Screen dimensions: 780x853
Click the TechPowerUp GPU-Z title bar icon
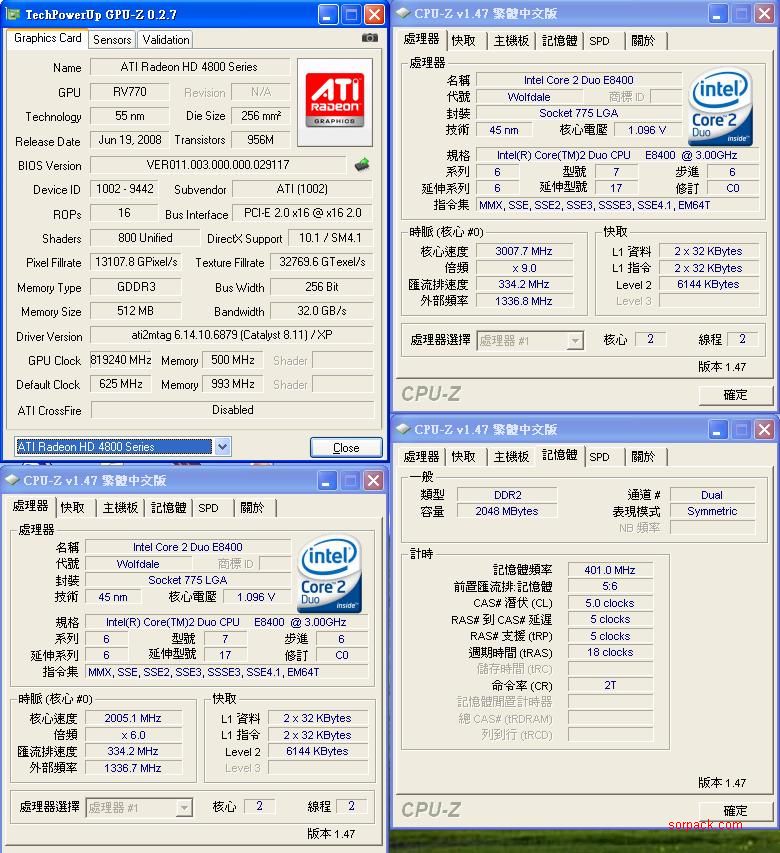[x=12, y=14]
